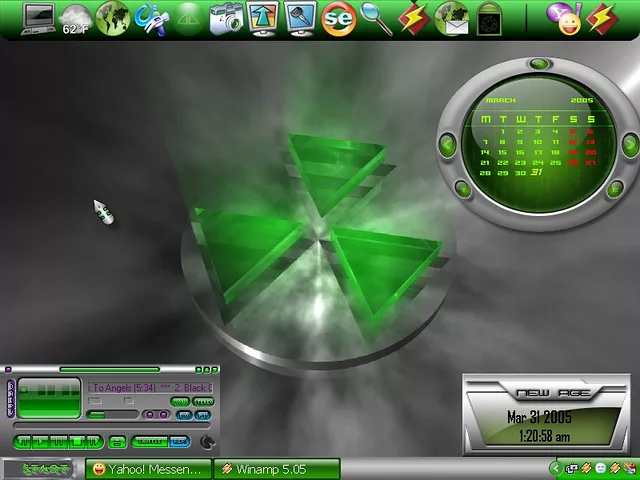The width and height of the screenshot is (640, 480).
Task: Click the MARCH month label in calendar
Action: click(x=500, y=100)
